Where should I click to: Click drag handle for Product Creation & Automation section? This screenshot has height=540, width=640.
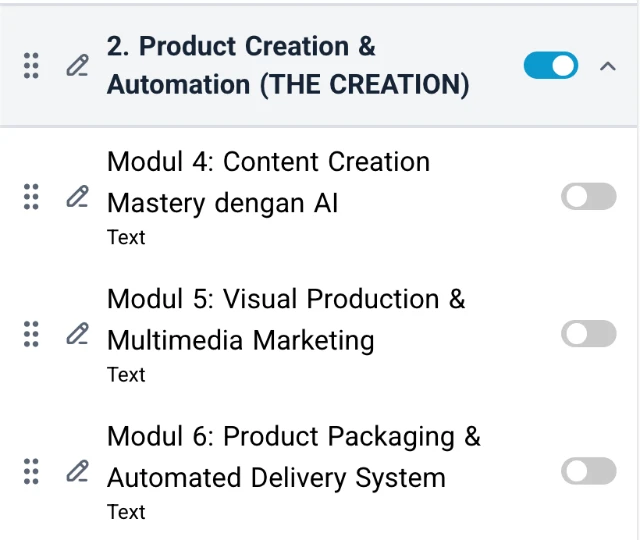(31, 66)
